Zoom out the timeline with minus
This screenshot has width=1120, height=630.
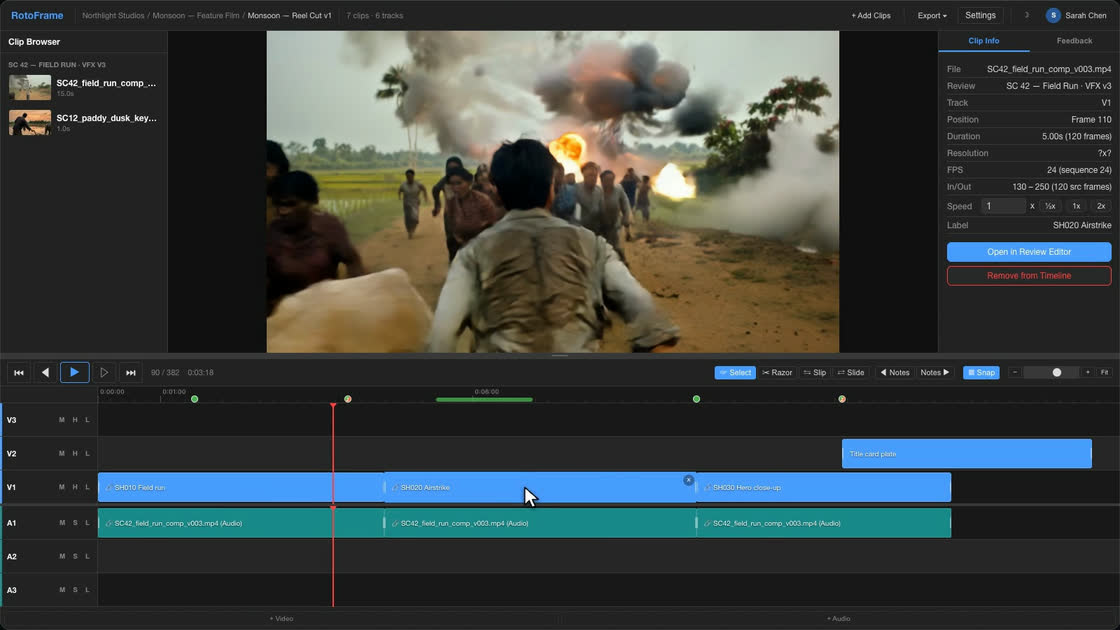[x=1014, y=372]
